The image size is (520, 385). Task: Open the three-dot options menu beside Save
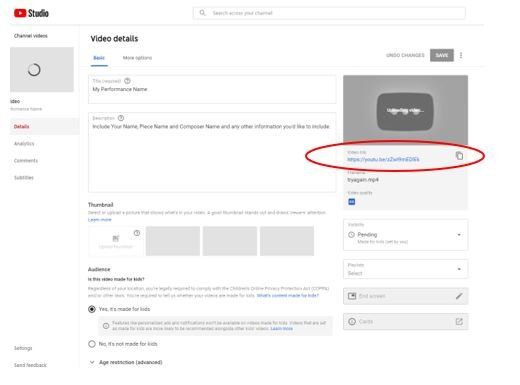pyautogui.click(x=461, y=55)
